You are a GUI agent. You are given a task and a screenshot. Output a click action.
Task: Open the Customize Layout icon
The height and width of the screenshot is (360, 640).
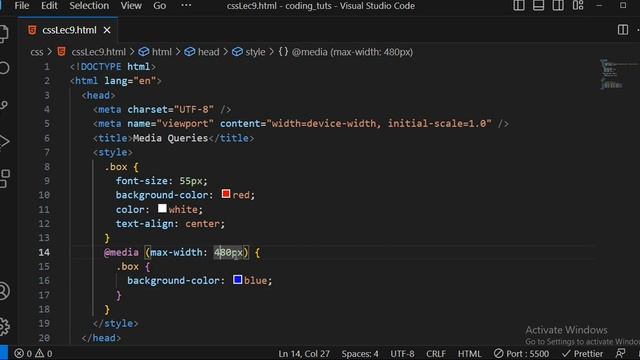578,6
